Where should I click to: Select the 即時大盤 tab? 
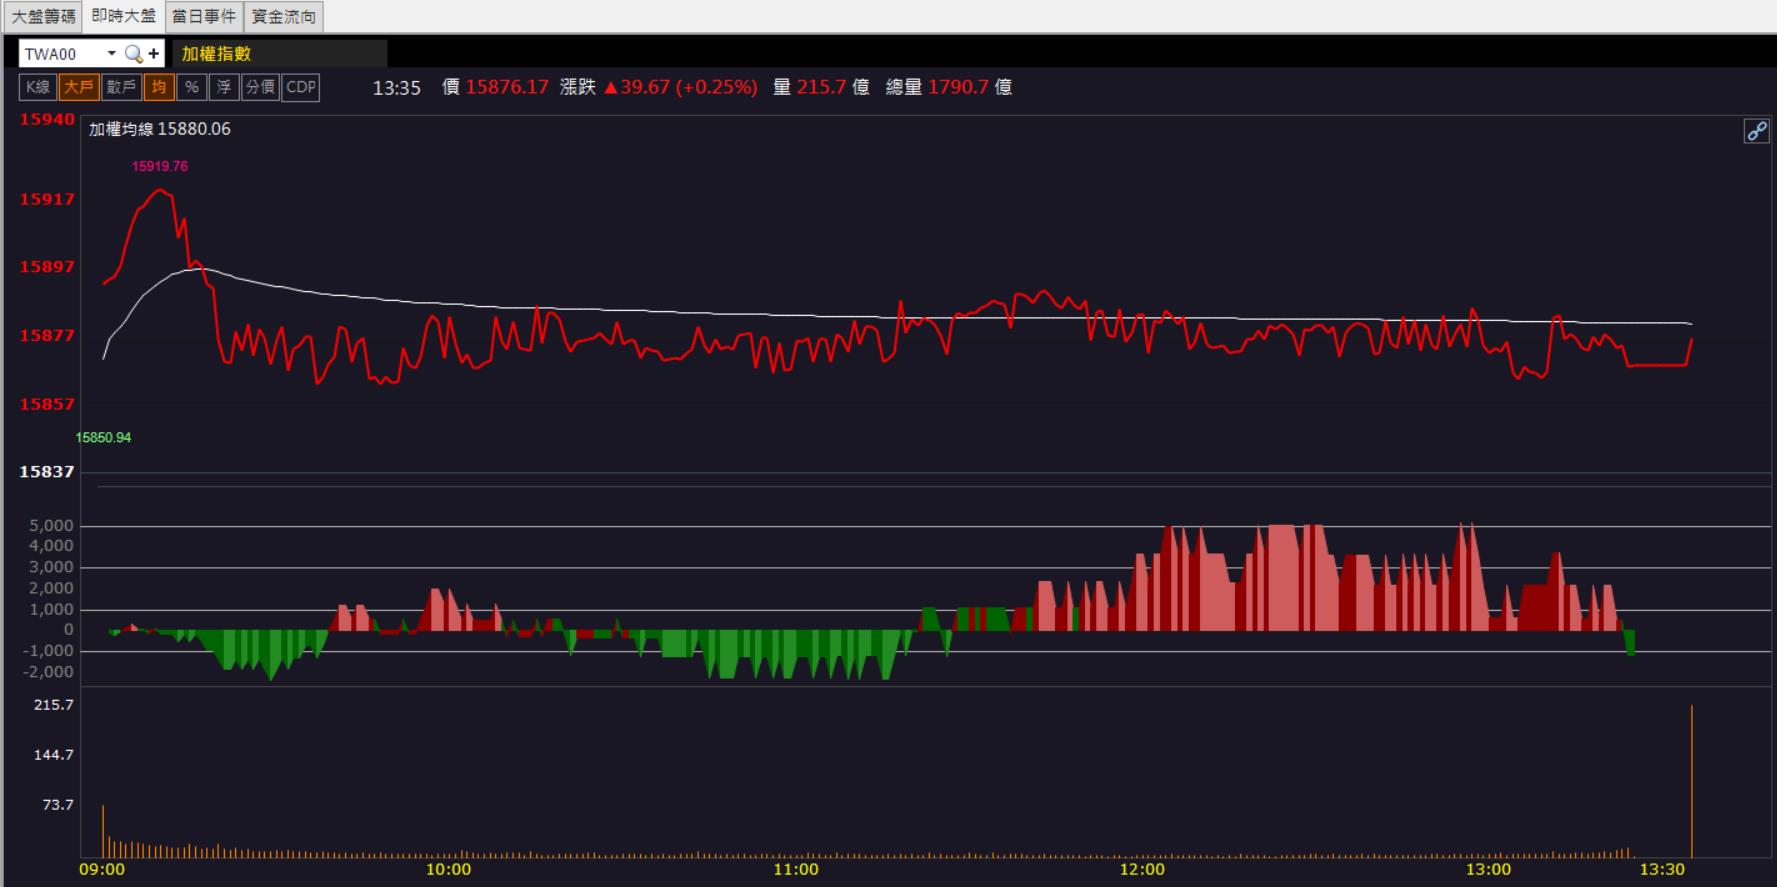(124, 16)
